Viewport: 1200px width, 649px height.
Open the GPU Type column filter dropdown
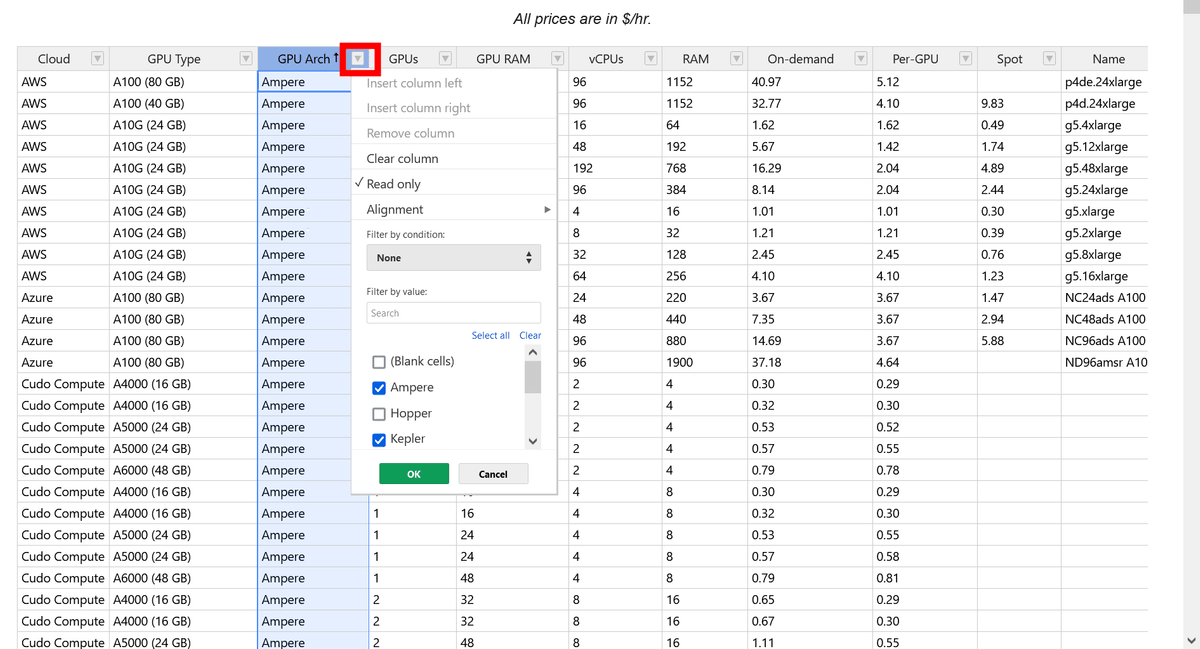tap(245, 59)
